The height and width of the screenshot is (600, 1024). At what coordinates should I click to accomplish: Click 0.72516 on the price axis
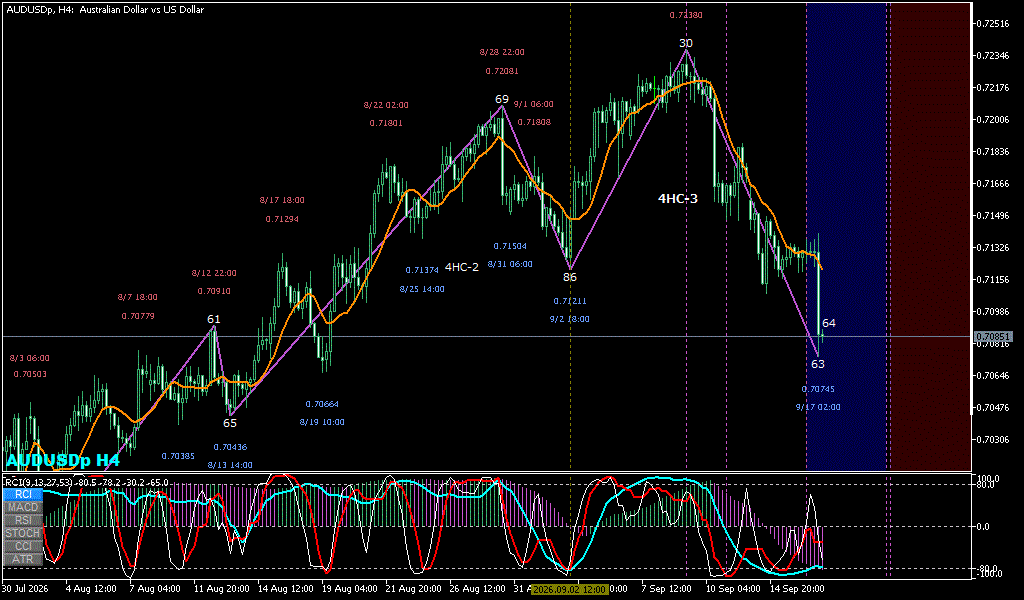992,24
